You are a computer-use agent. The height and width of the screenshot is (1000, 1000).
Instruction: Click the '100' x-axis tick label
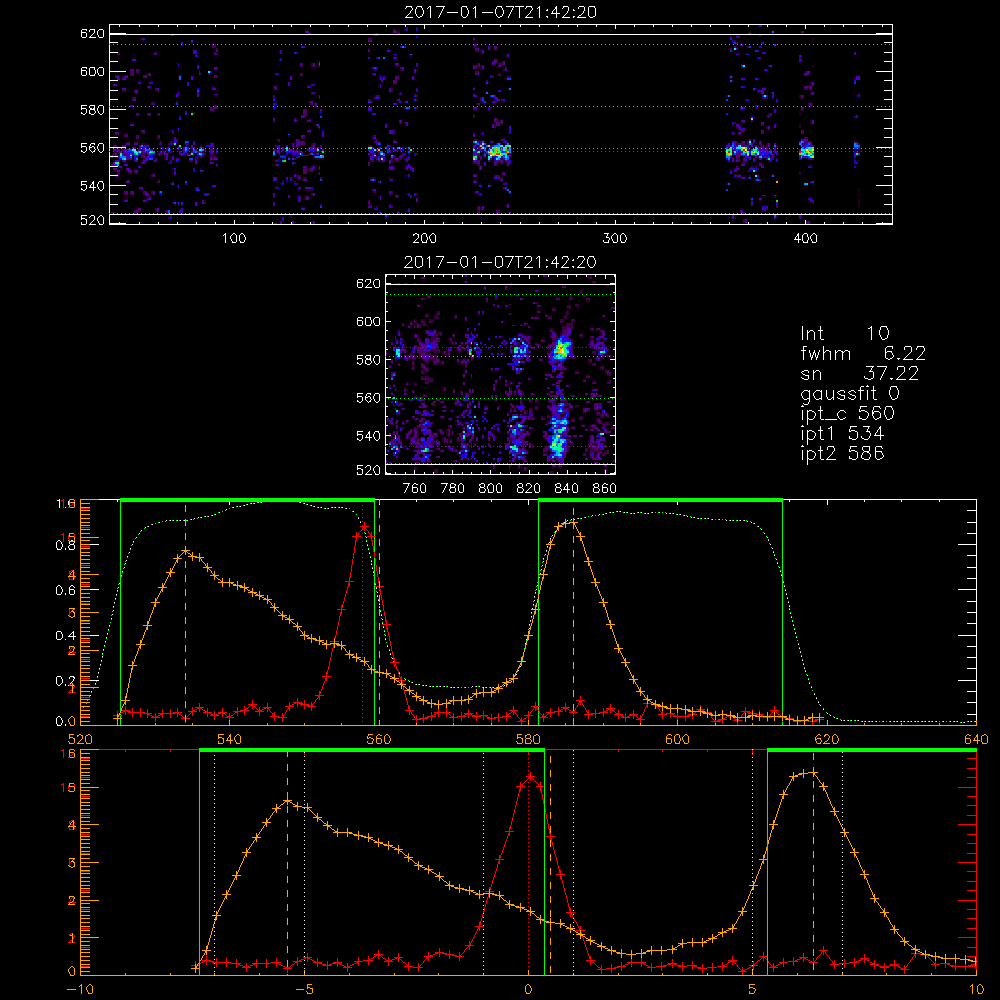234,239
